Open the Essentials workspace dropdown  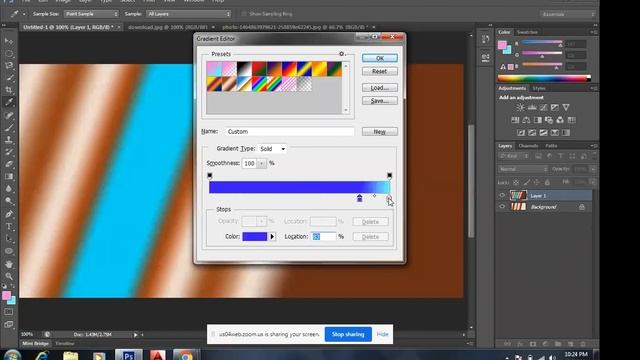coord(567,14)
